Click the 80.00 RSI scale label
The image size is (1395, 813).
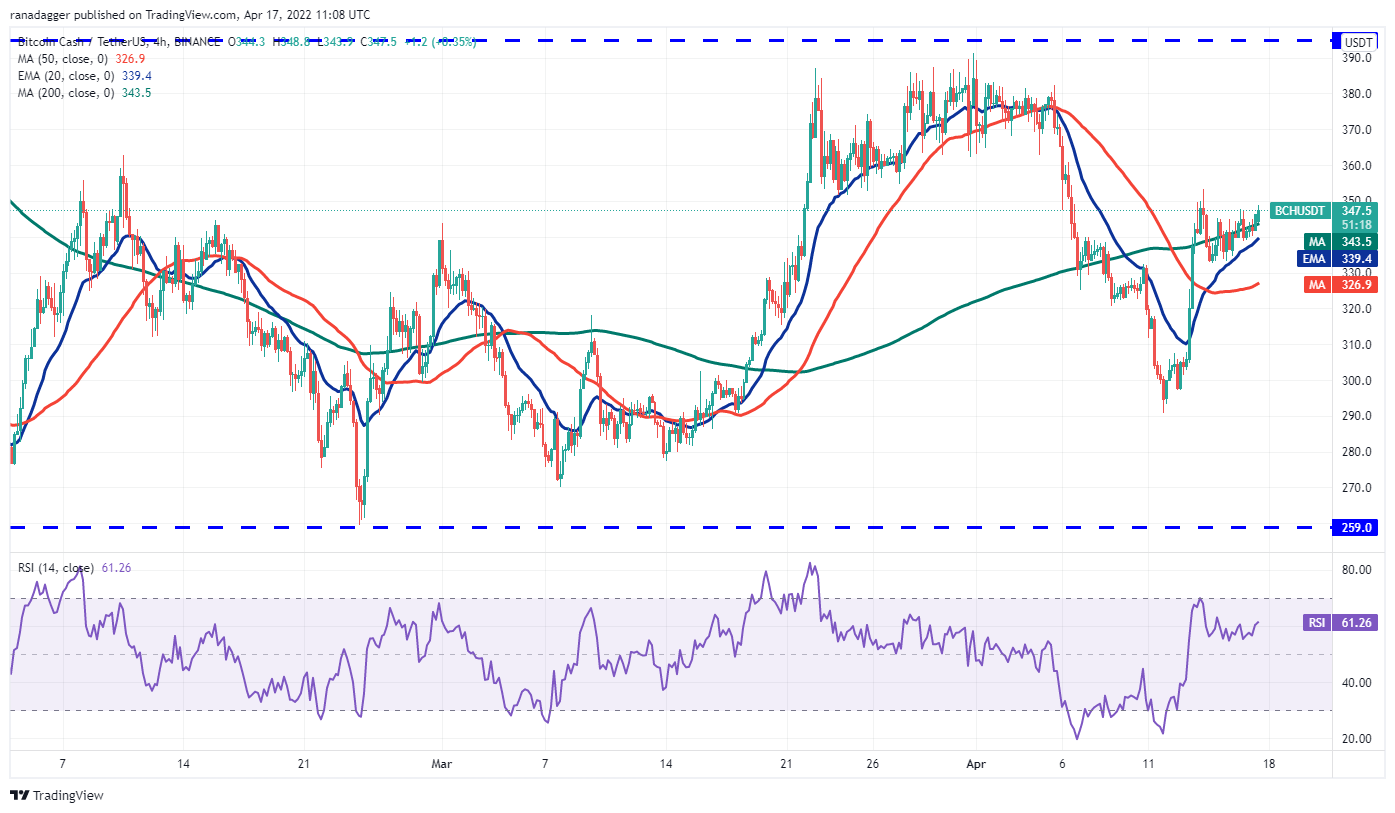(1356, 570)
